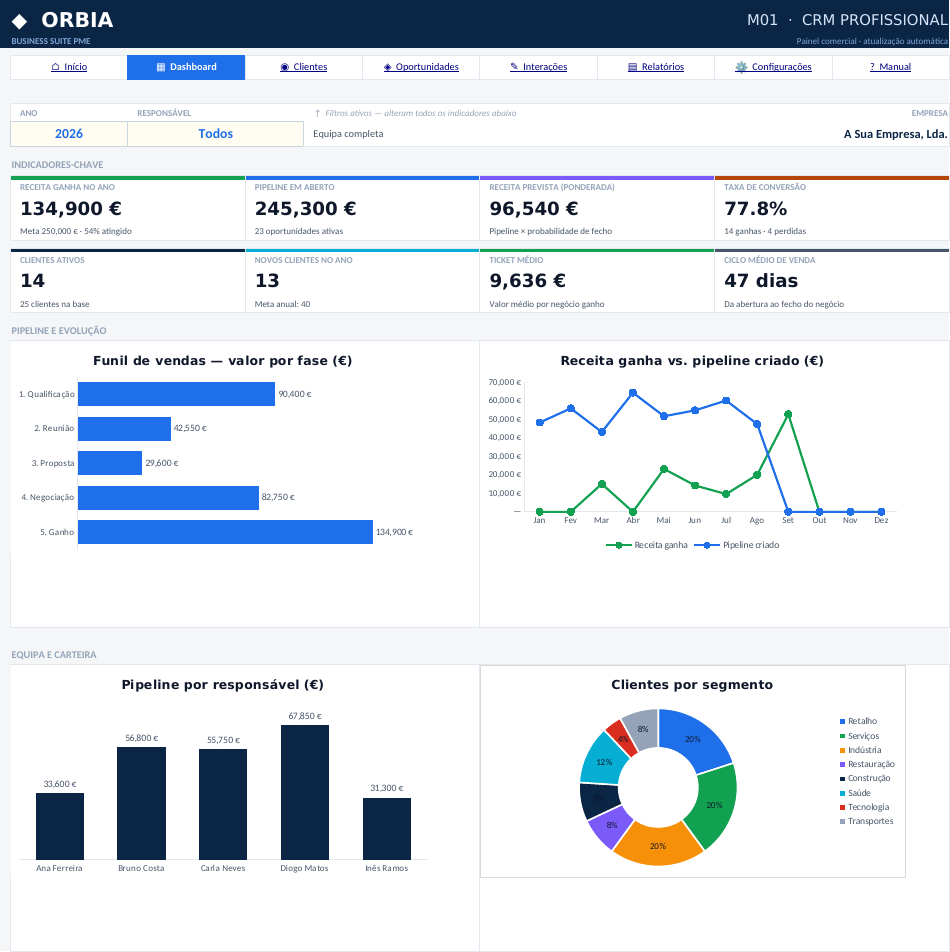Go to the Clientes tab
The image size is (950, 952).
304,67
